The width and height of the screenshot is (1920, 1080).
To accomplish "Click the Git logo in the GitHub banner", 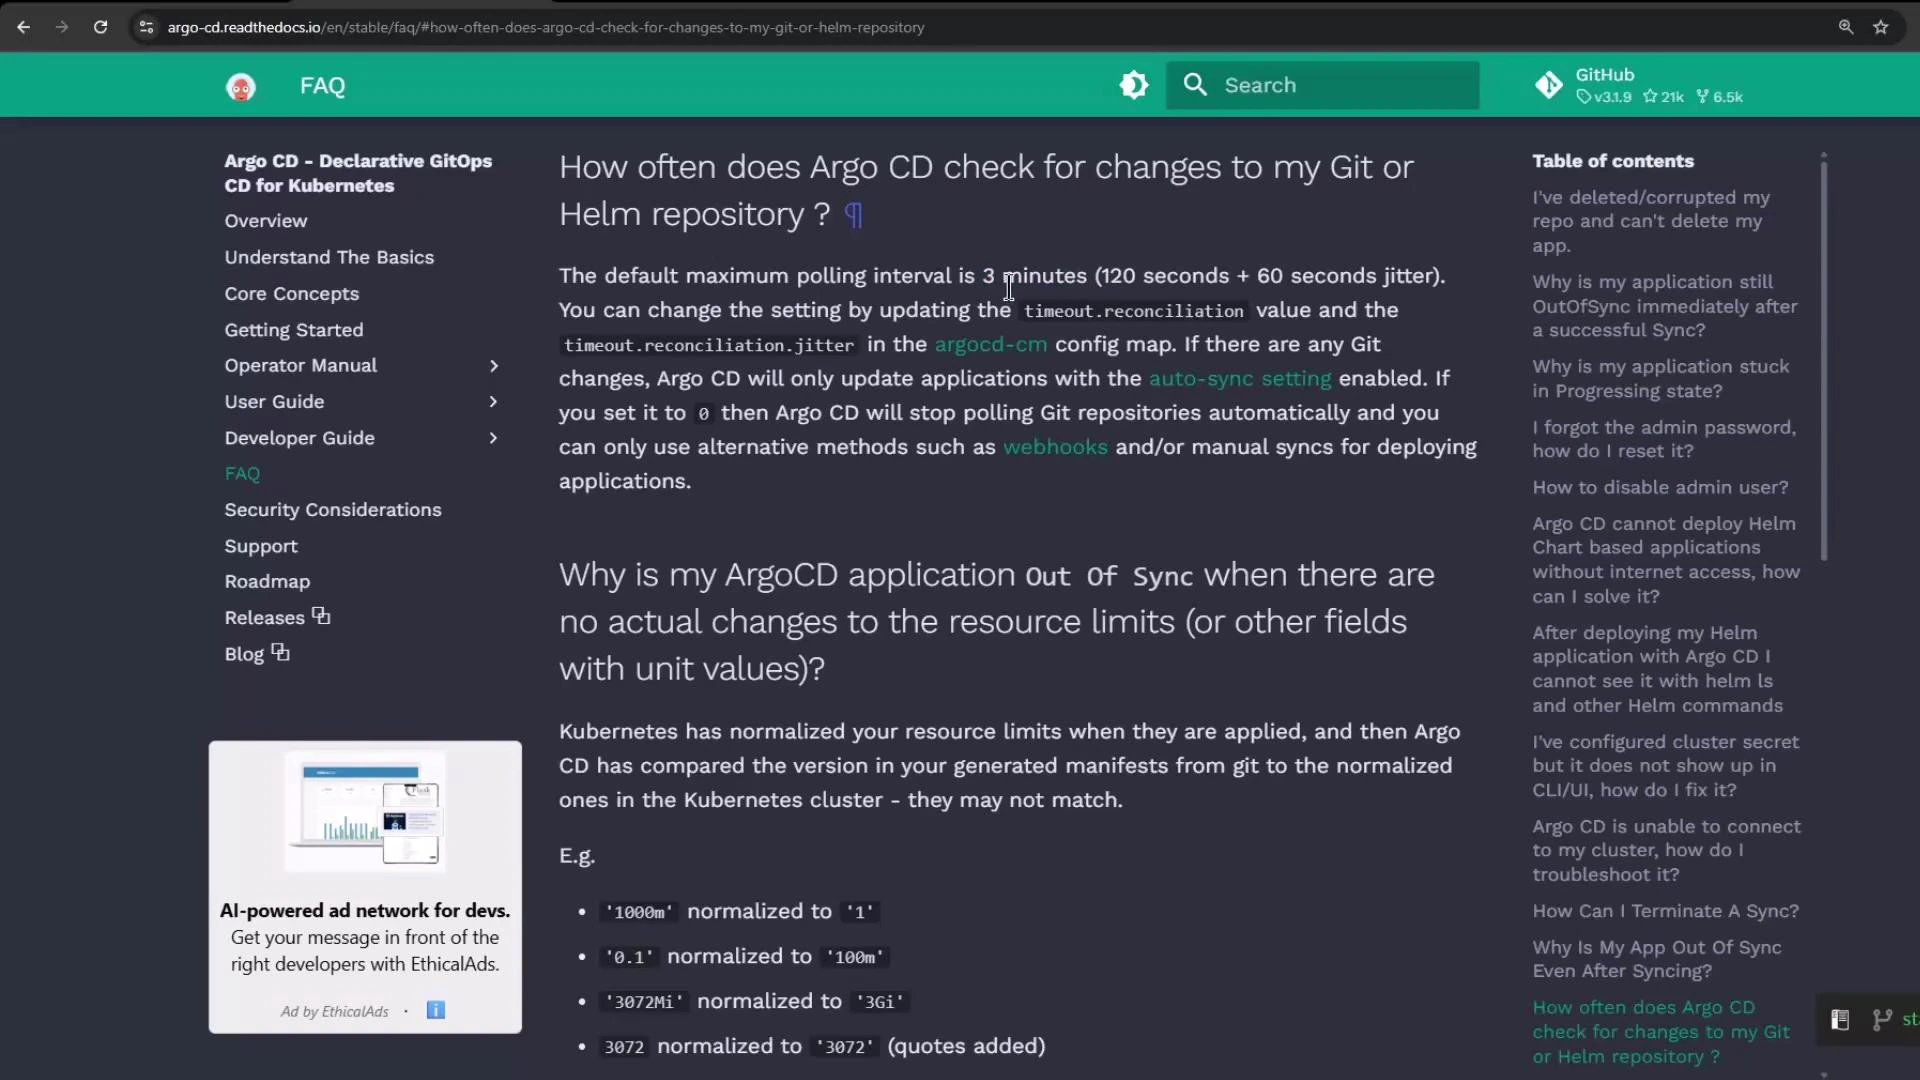I will (x=1548, y=85).
